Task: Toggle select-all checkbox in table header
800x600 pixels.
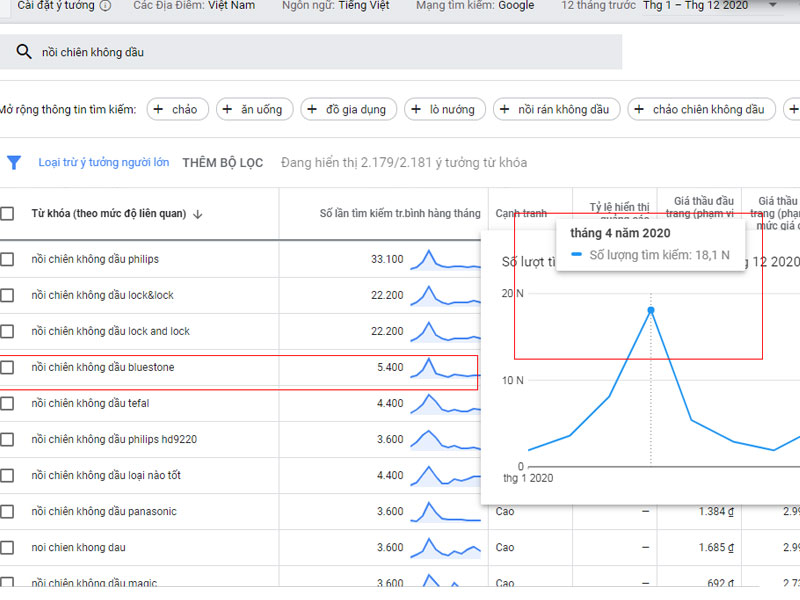Action: click(7, 213)
